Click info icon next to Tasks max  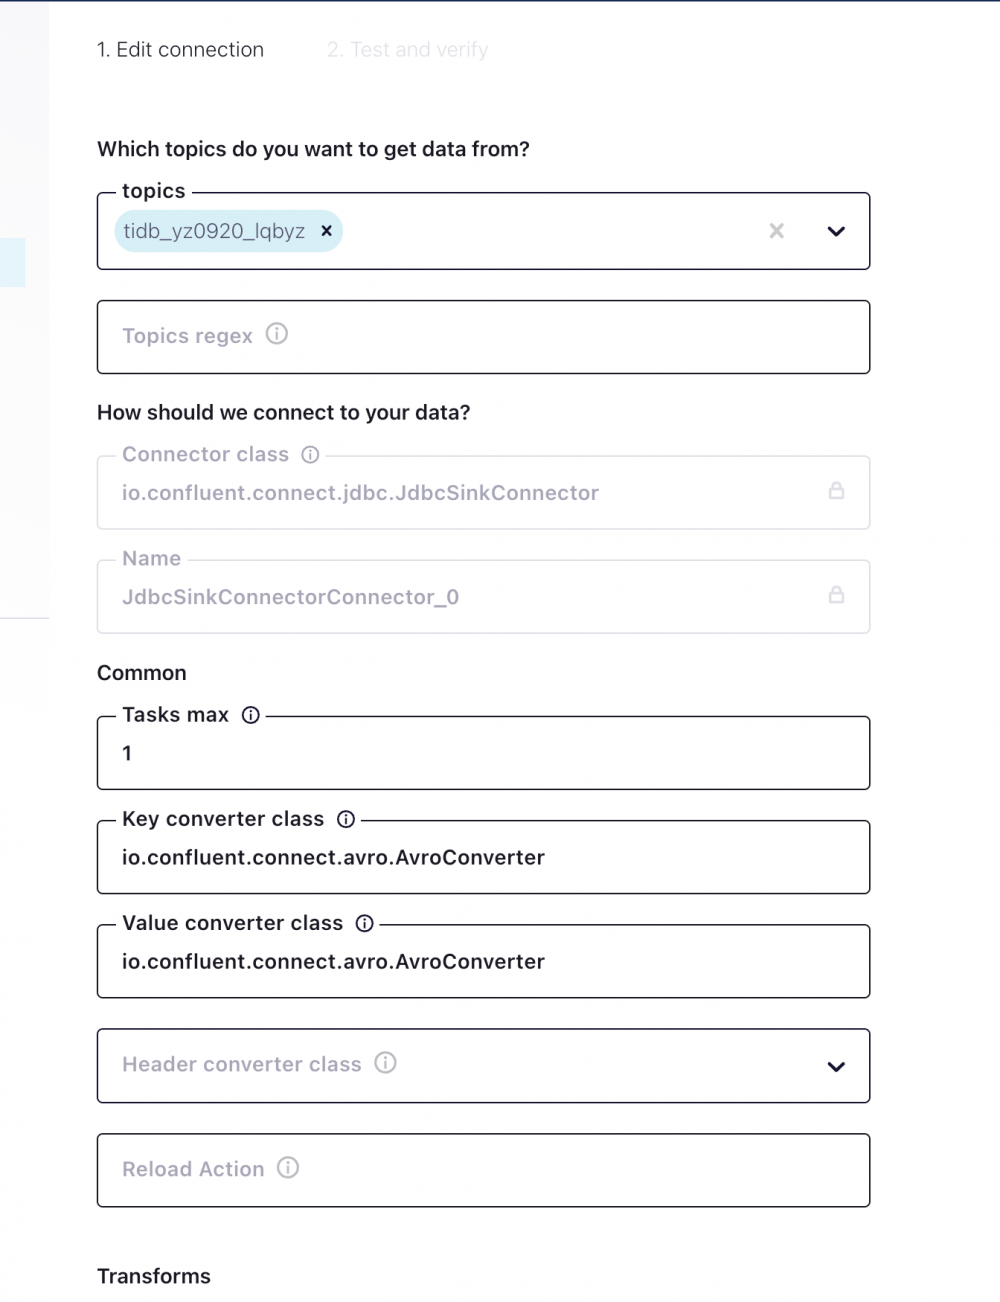click(x=251, y=715)
